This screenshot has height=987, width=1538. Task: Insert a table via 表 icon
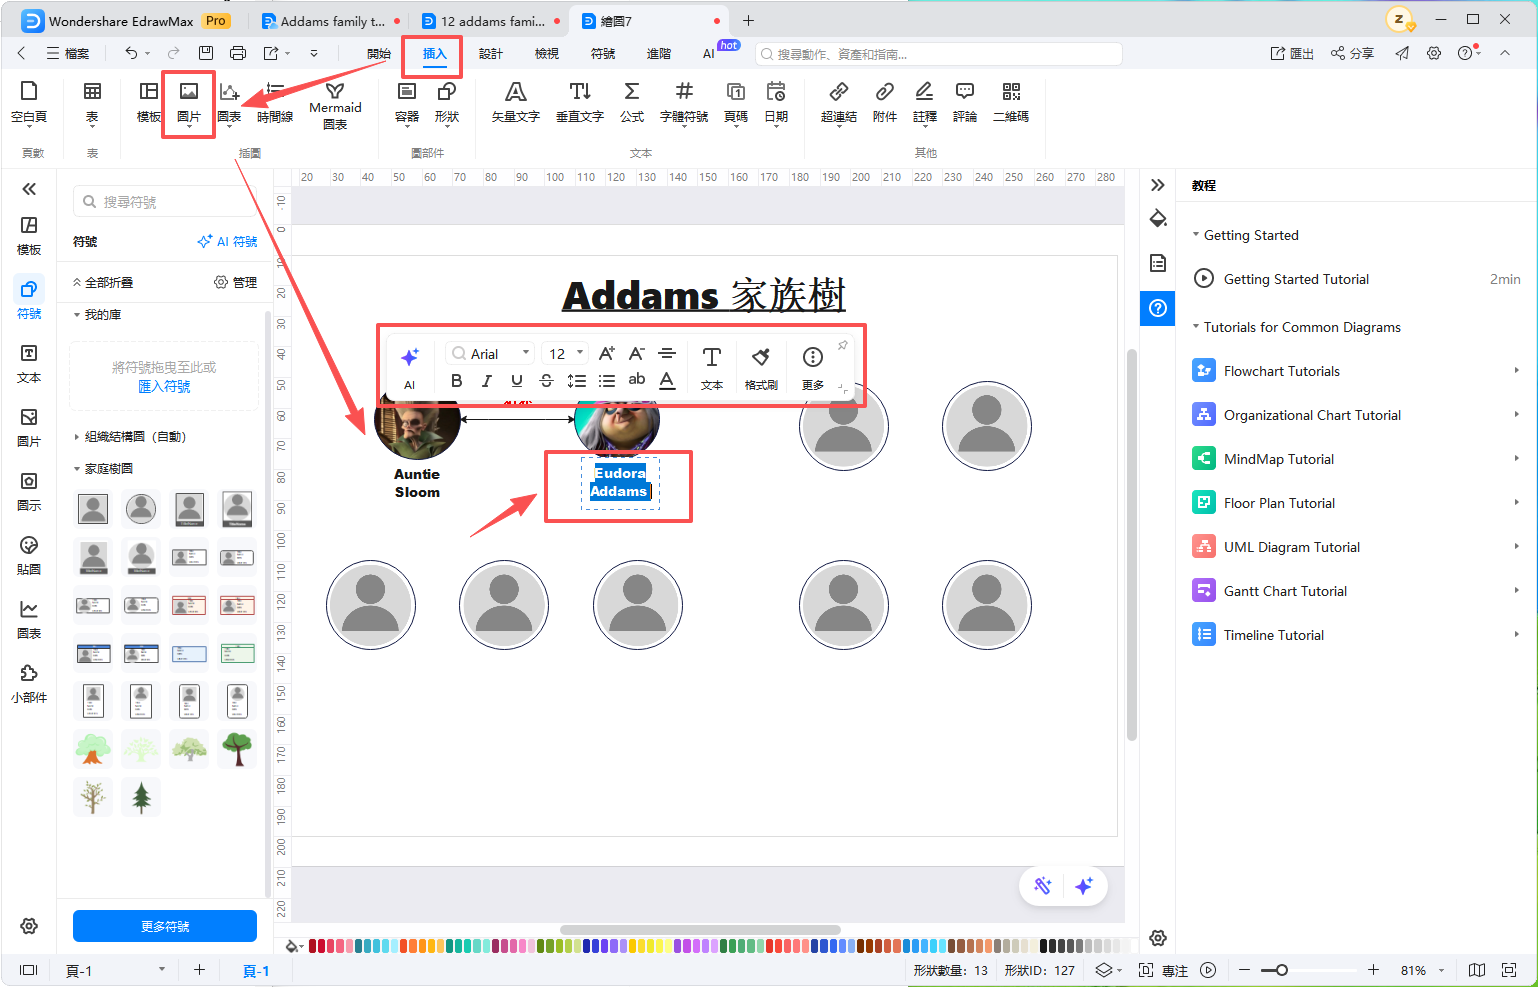[x=92, y=102]
